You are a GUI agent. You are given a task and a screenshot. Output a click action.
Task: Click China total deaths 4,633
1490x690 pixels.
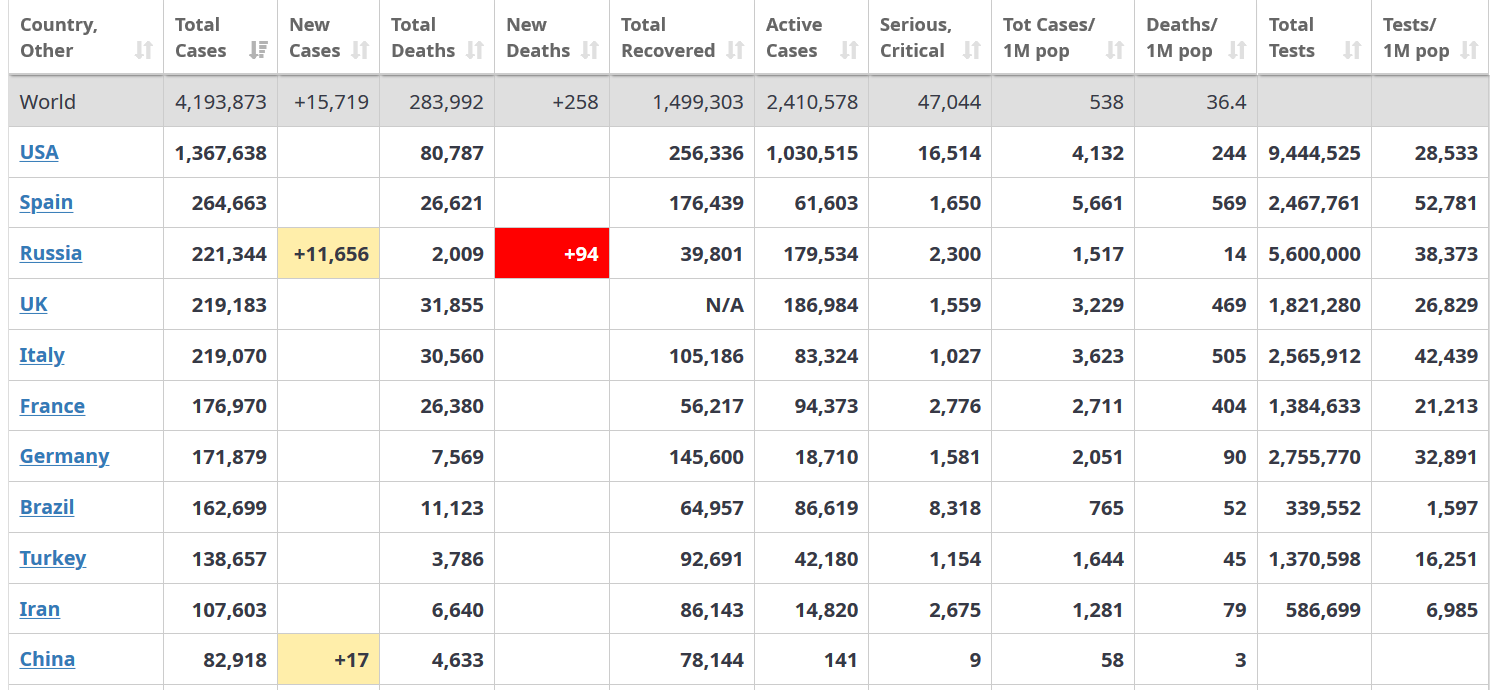458,660
